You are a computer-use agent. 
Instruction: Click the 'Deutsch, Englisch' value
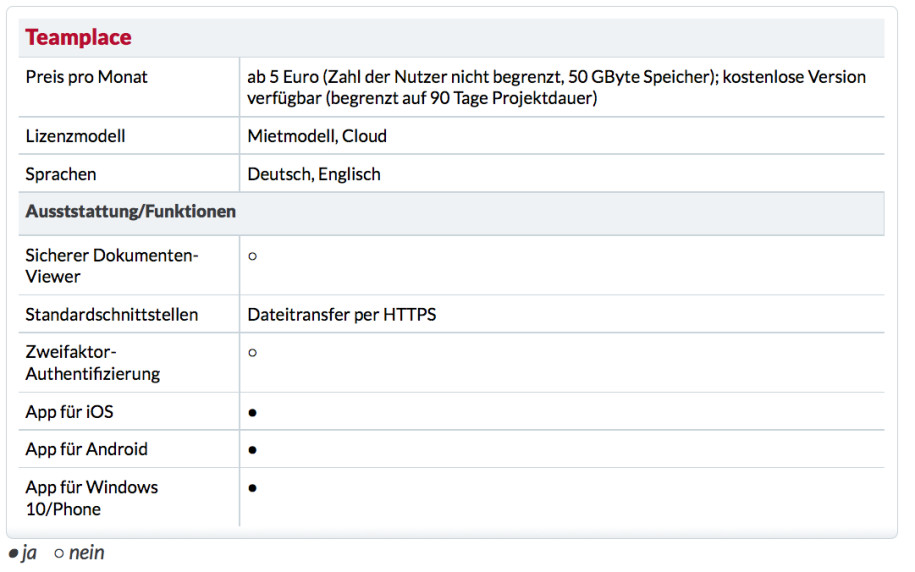tap(314, 175)
